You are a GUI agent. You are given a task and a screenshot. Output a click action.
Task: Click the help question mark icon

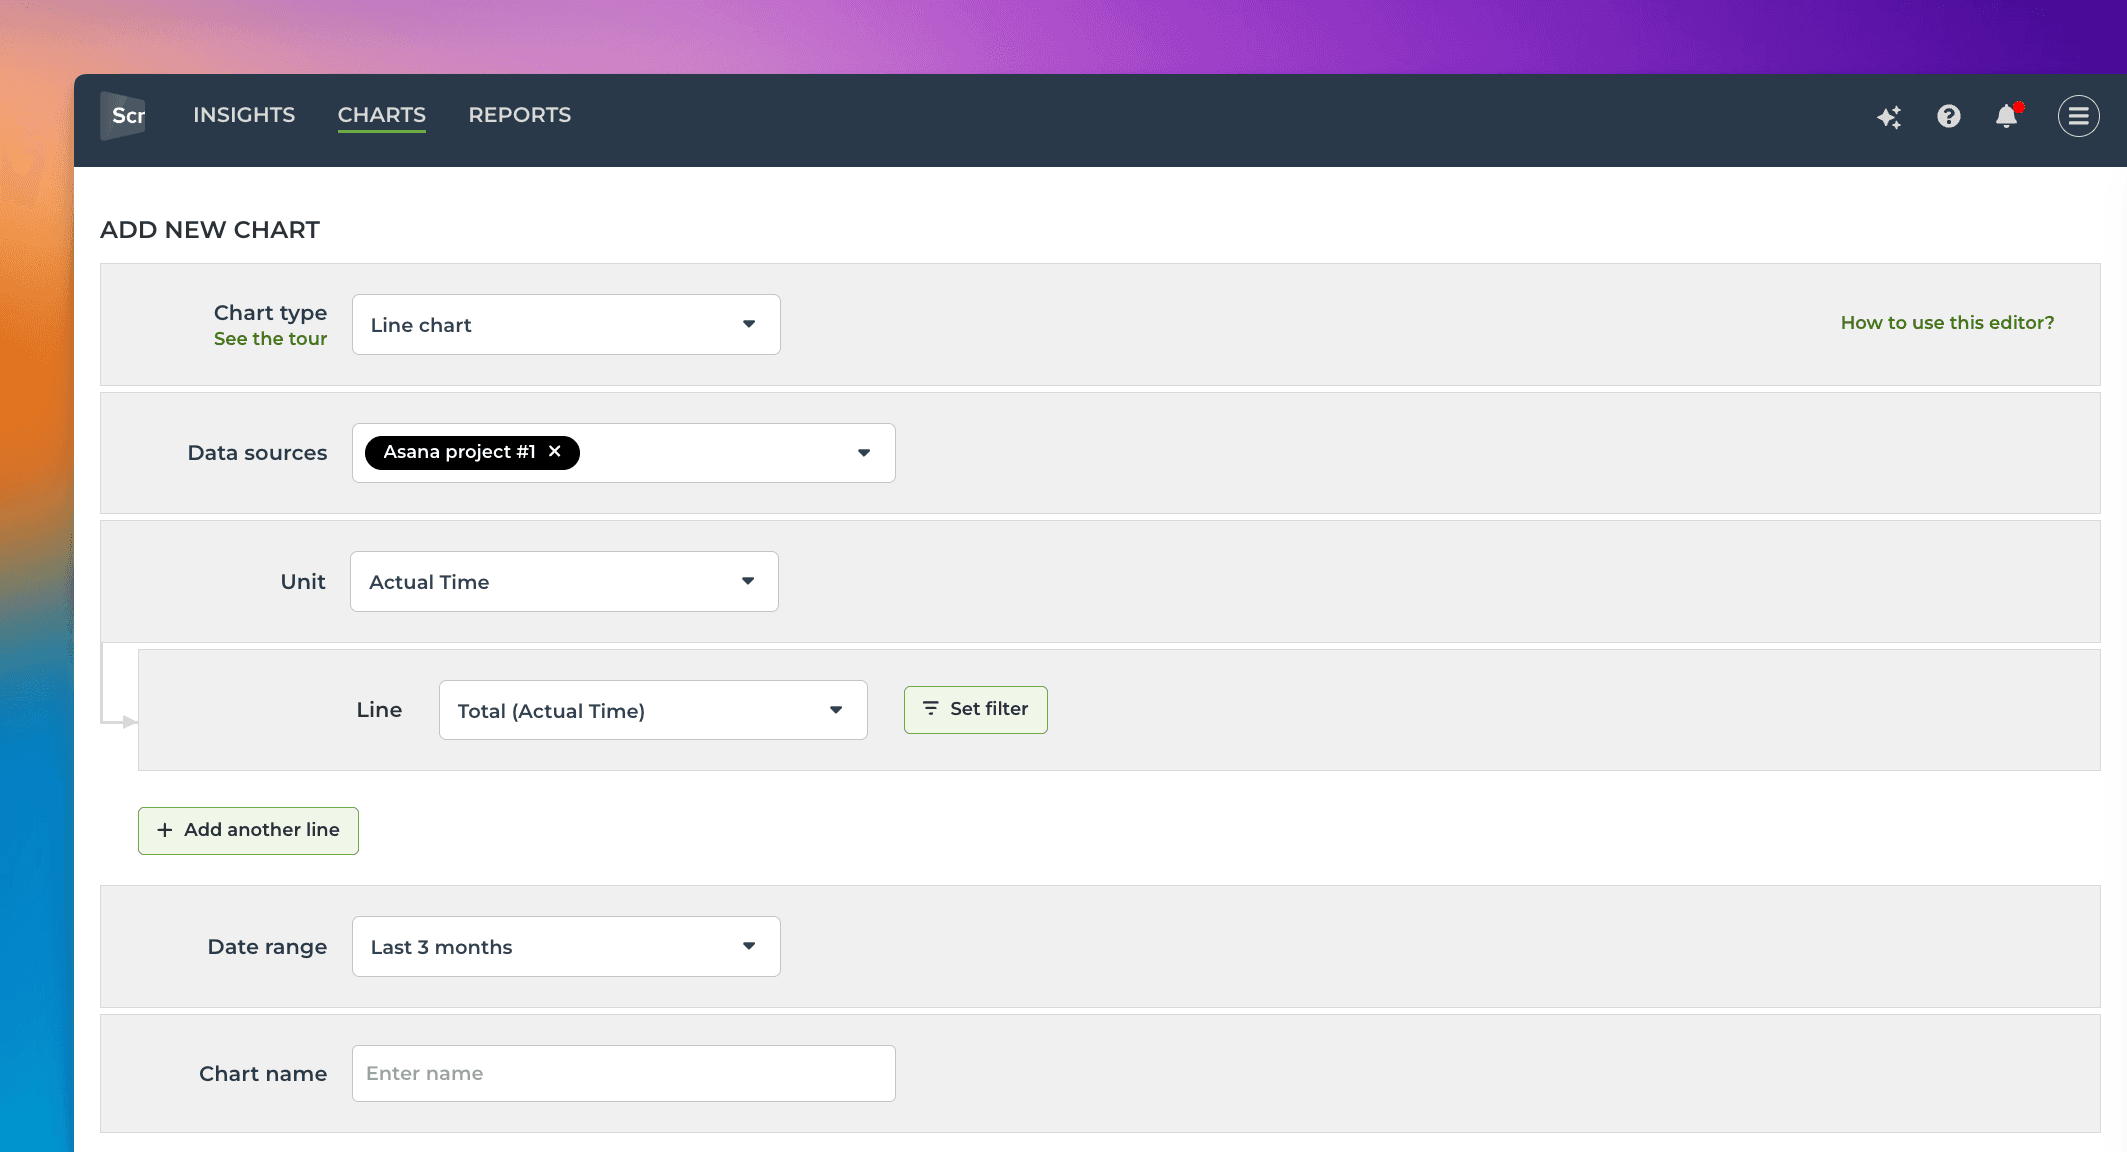(x=1948, y=117)
